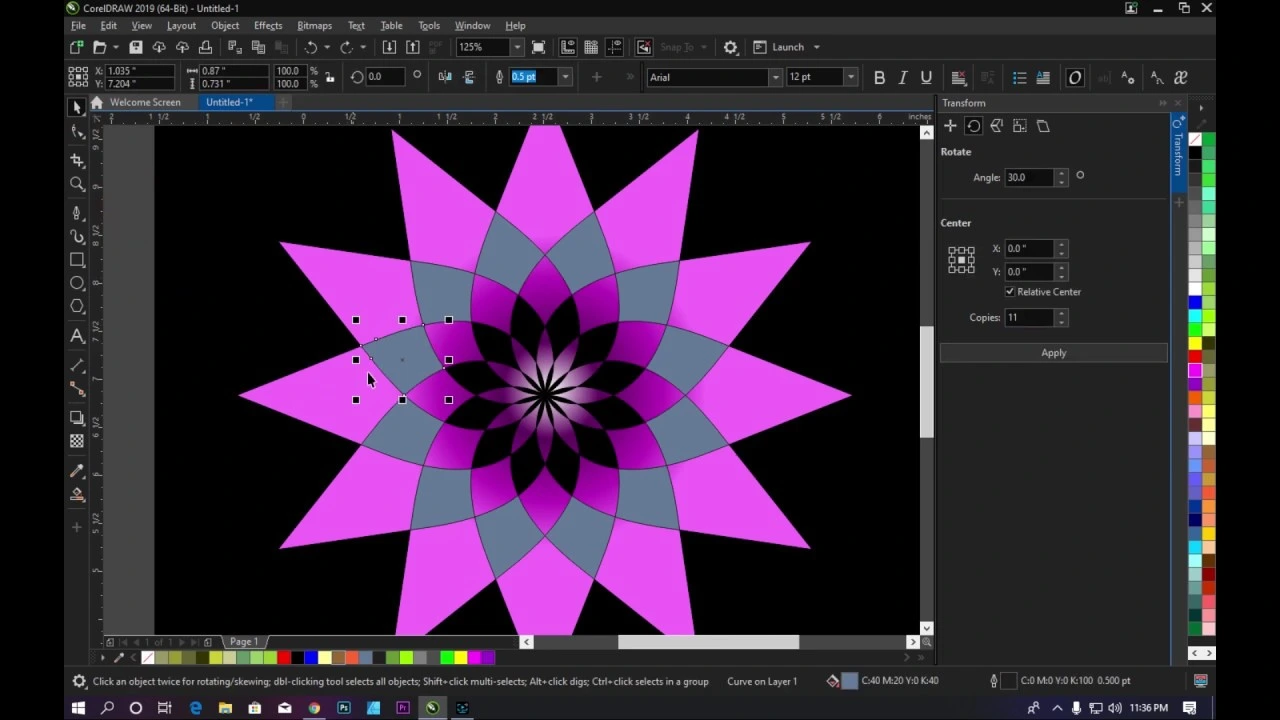Screen dimensions: 1280x720
Task: Open the Effects menu
Action: [268, 25]
